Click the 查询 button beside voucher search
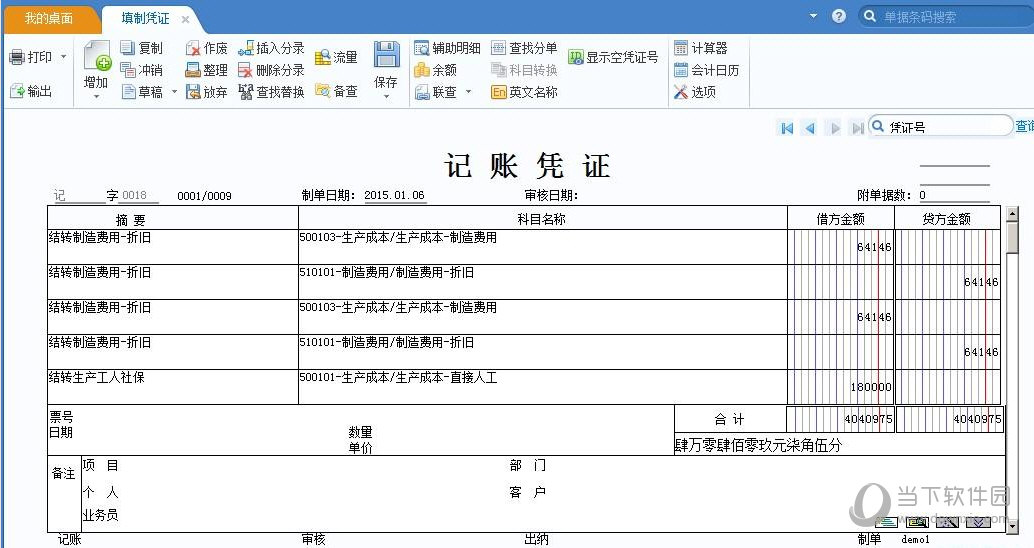 tap(1024, 126)
